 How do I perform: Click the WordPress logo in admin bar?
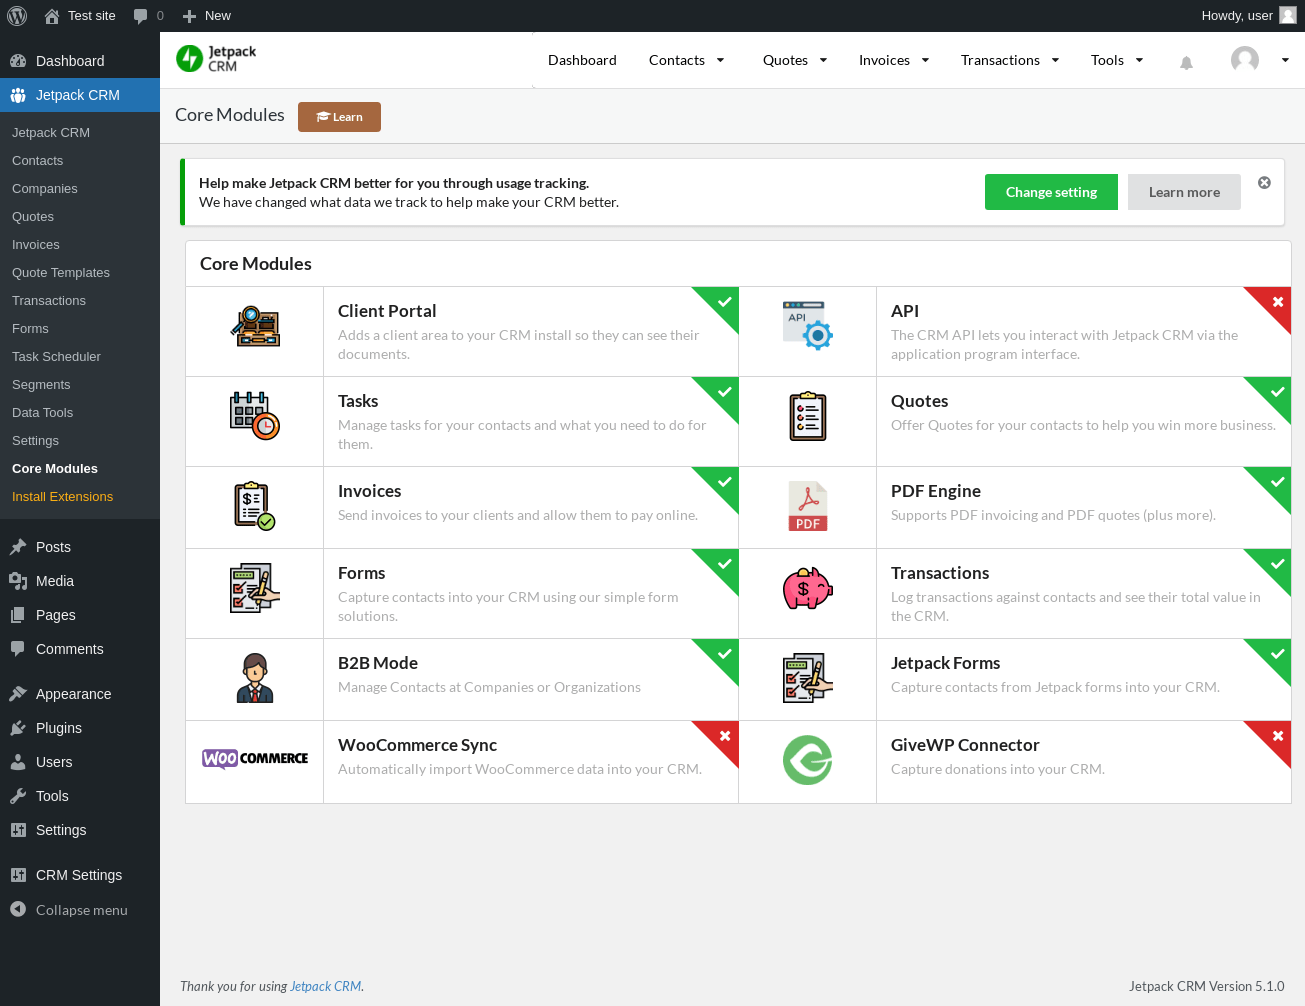coord(17,16)
